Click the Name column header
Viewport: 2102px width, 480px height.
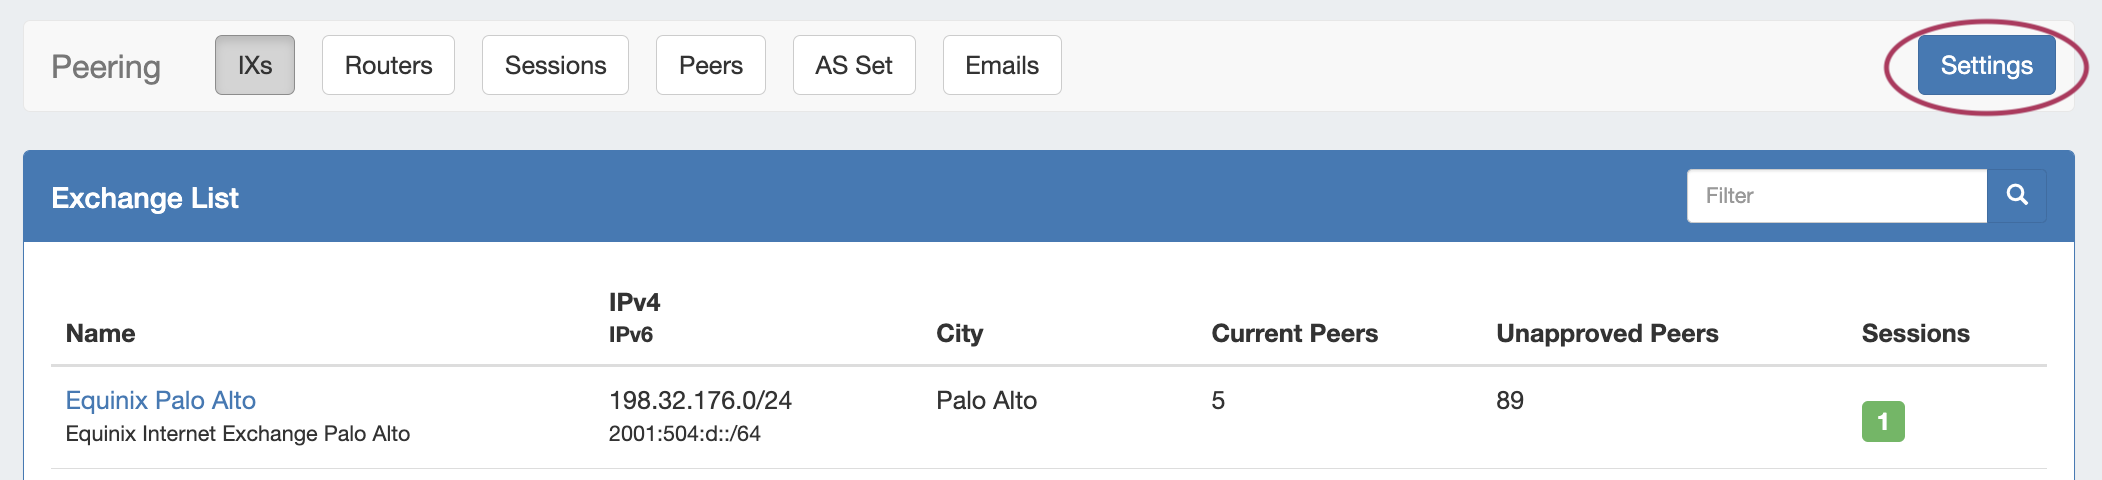pyautogui.click(x=100, y=334)
